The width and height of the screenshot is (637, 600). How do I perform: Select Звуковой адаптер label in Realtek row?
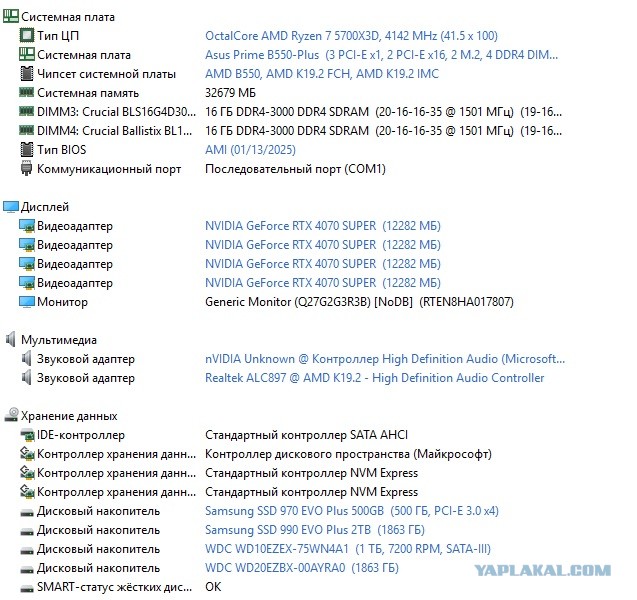coord(86,378)
